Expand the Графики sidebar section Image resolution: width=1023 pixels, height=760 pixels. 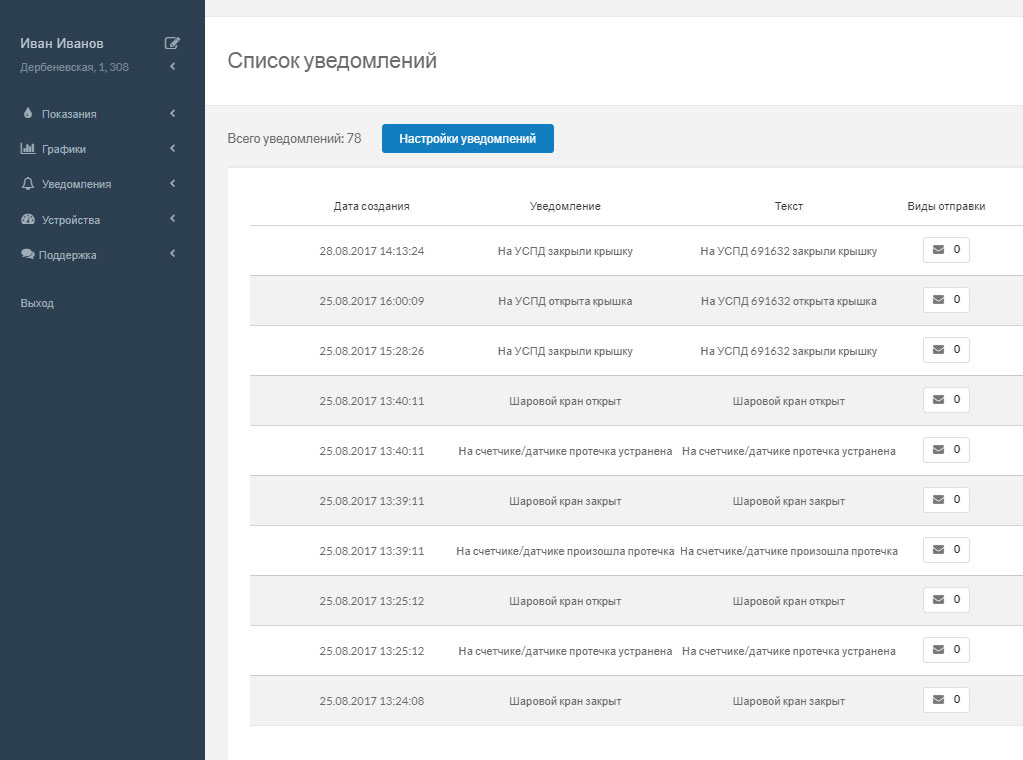pos(172,149)
